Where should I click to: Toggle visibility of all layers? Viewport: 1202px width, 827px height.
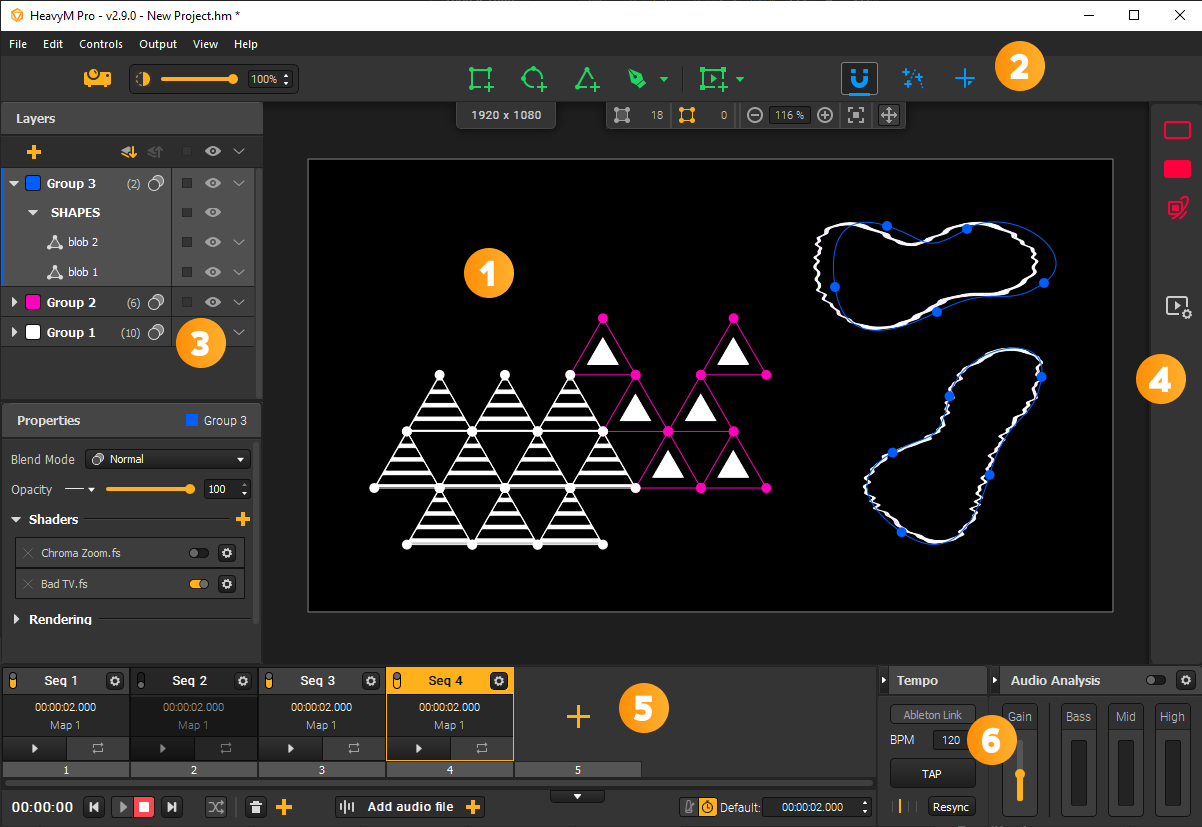213,152
